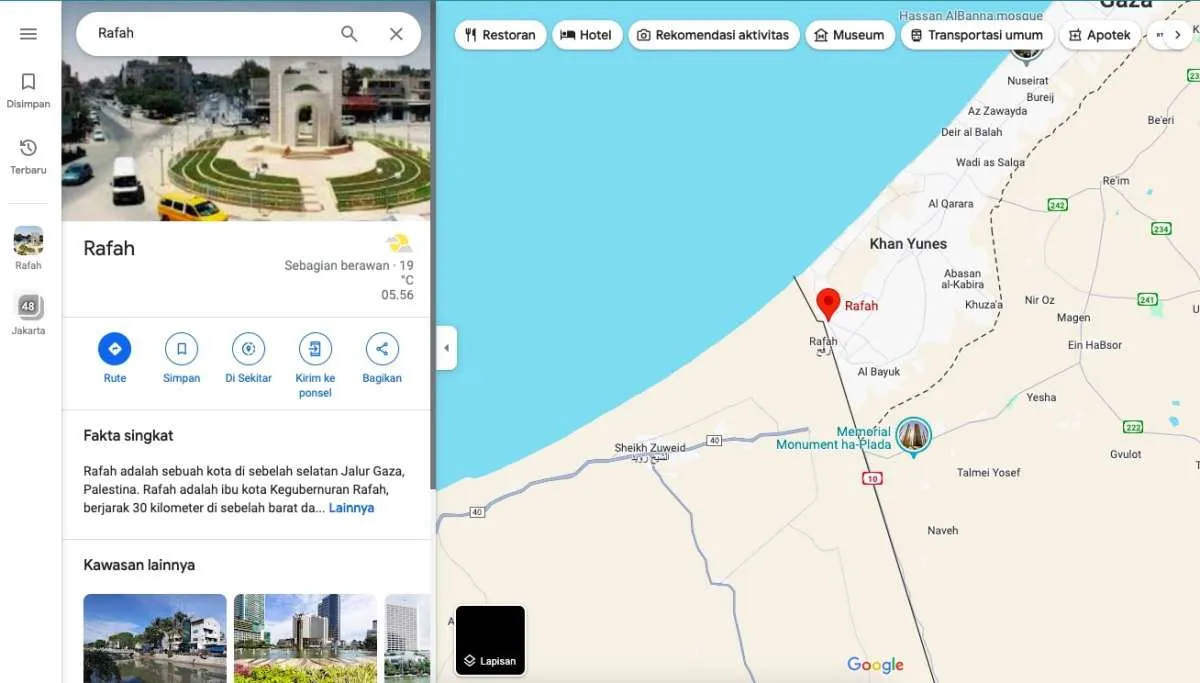The width and height of the screenshot is (1200, 683).
Task: Filter map for Restoran
Action: pyautogui.click(x=500, y=33)
